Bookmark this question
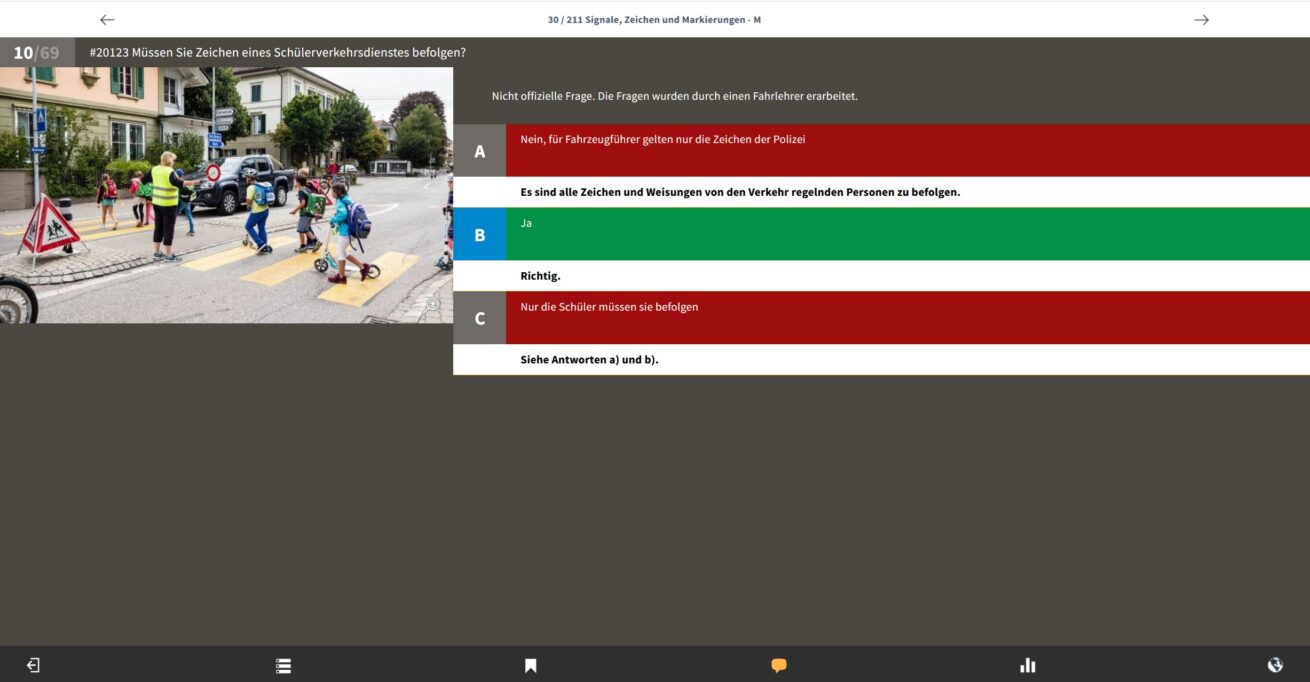The image size is (1310, 682). pyautogui.click(x=531, y=665)
